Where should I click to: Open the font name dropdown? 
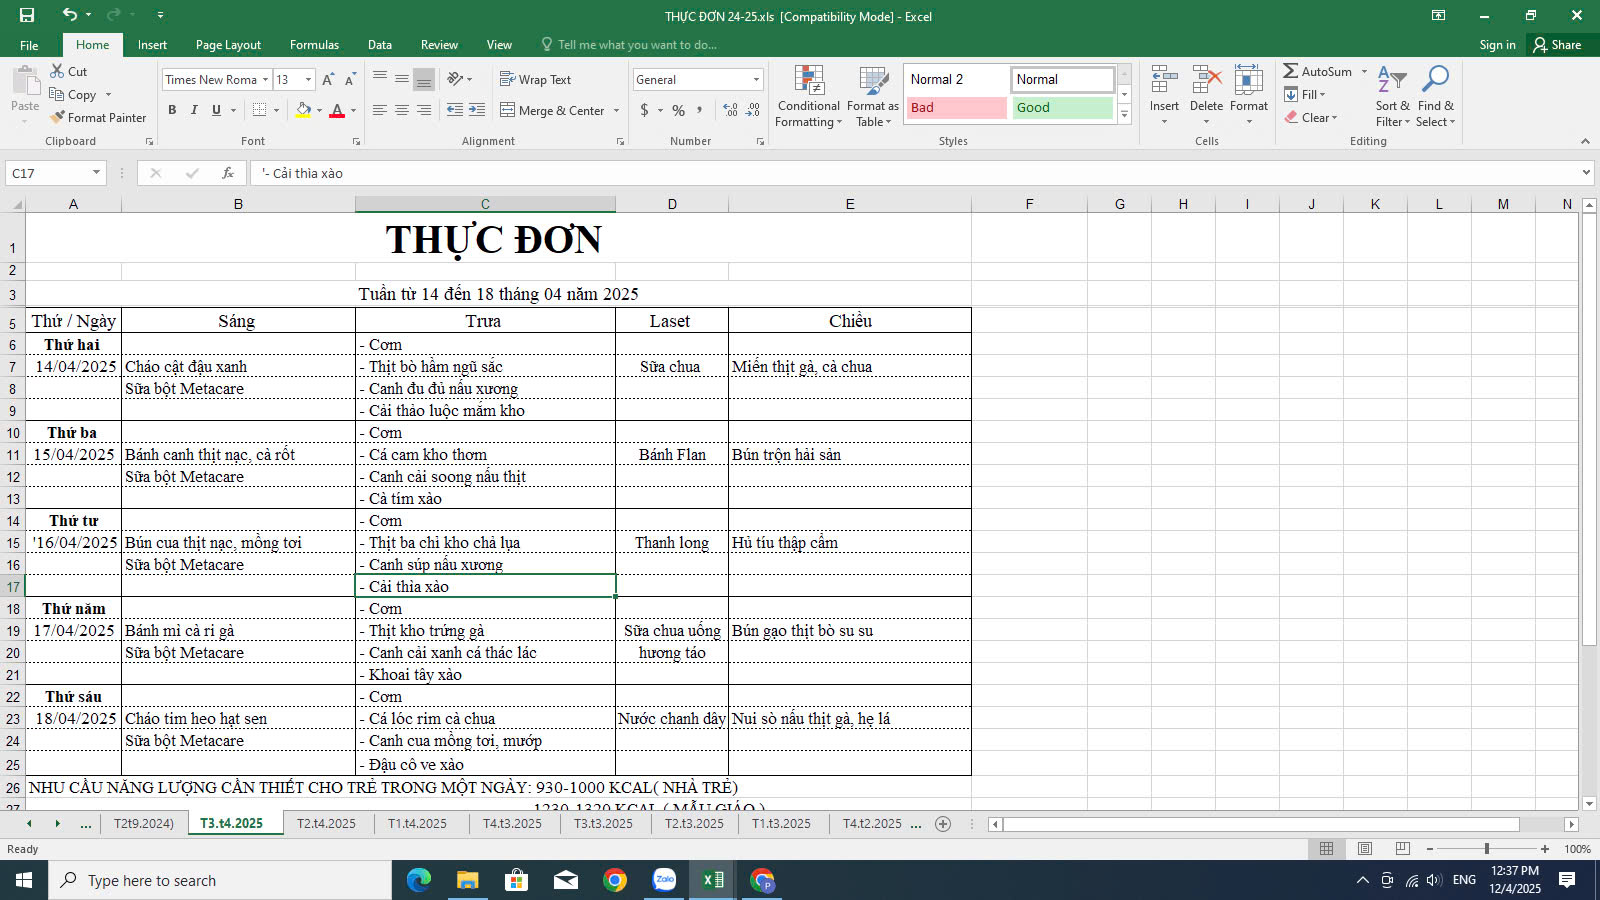click(266, 79)
